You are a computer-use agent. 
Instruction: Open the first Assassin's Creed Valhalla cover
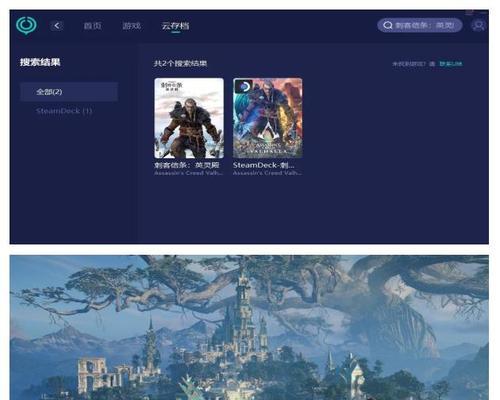click(189, 118)
